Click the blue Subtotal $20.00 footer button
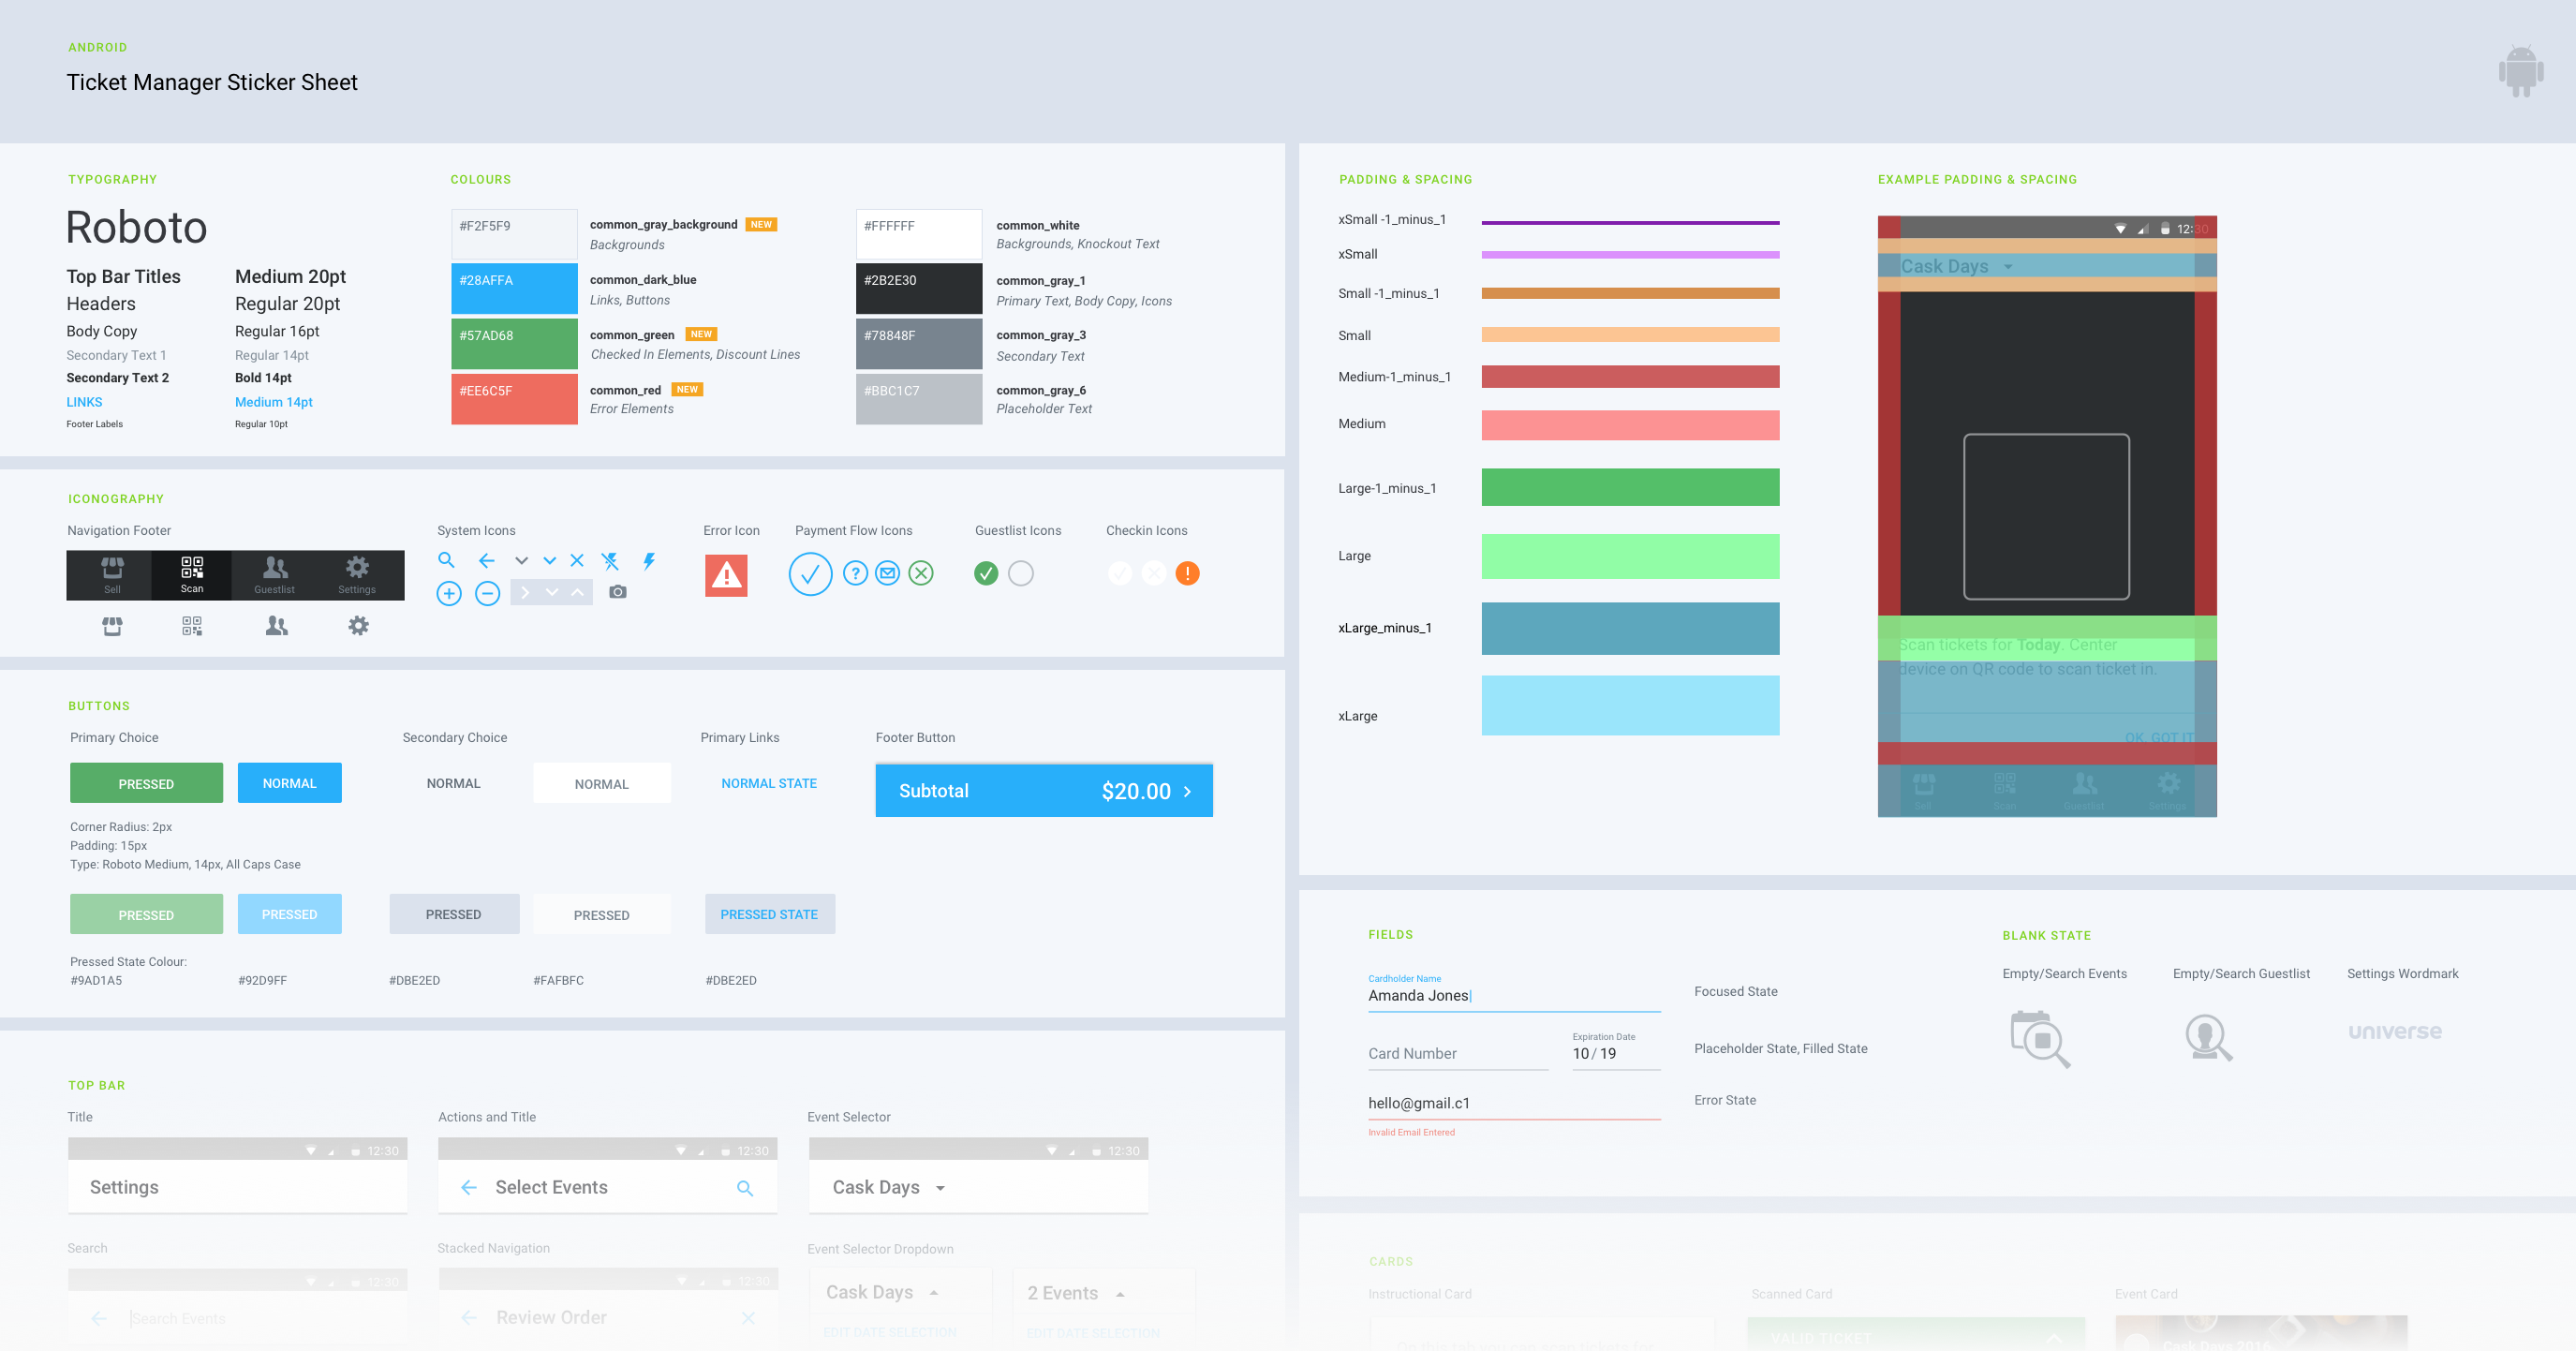The width and height of the screenshot is (2576, 1351). pyautogui.click(x=1044, y=790)
